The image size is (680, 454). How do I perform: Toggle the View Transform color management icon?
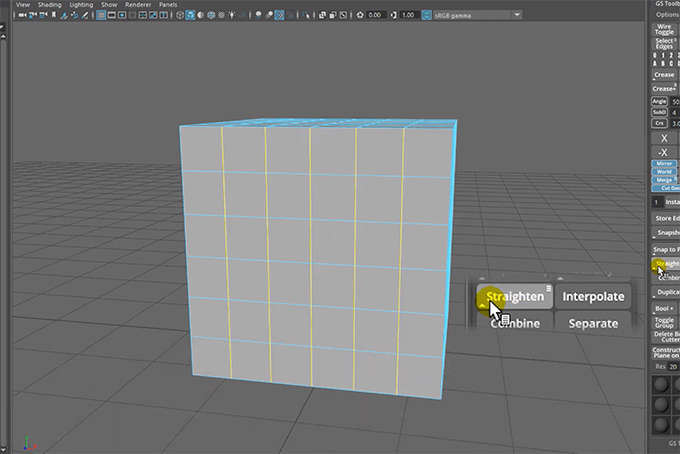click(427, 15)
